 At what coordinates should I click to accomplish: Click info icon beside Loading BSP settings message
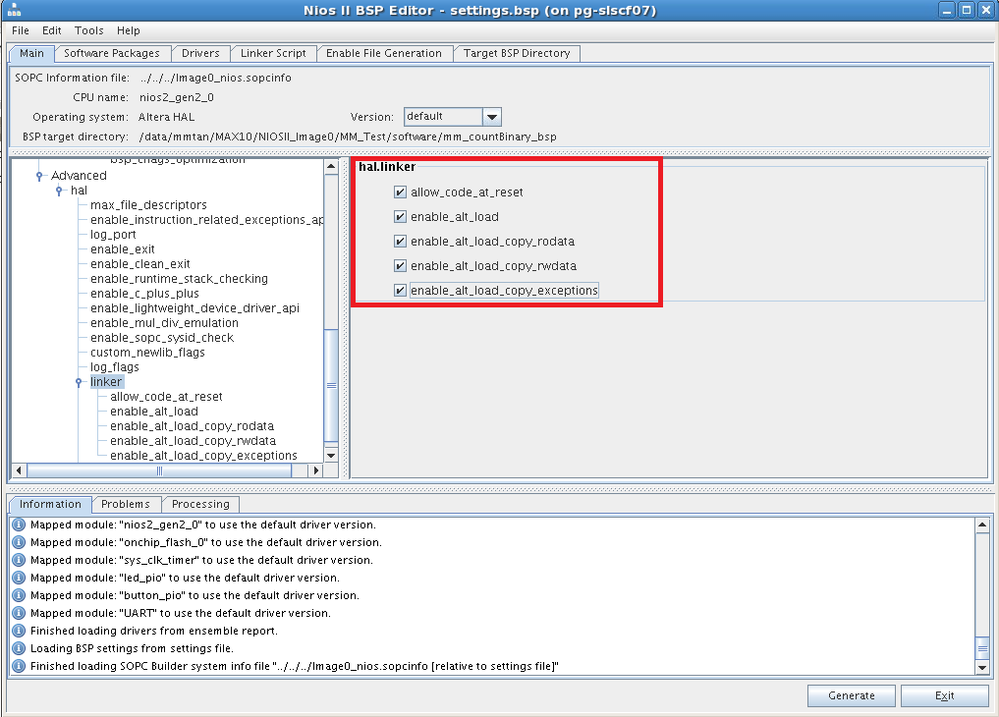coord(18,648)
